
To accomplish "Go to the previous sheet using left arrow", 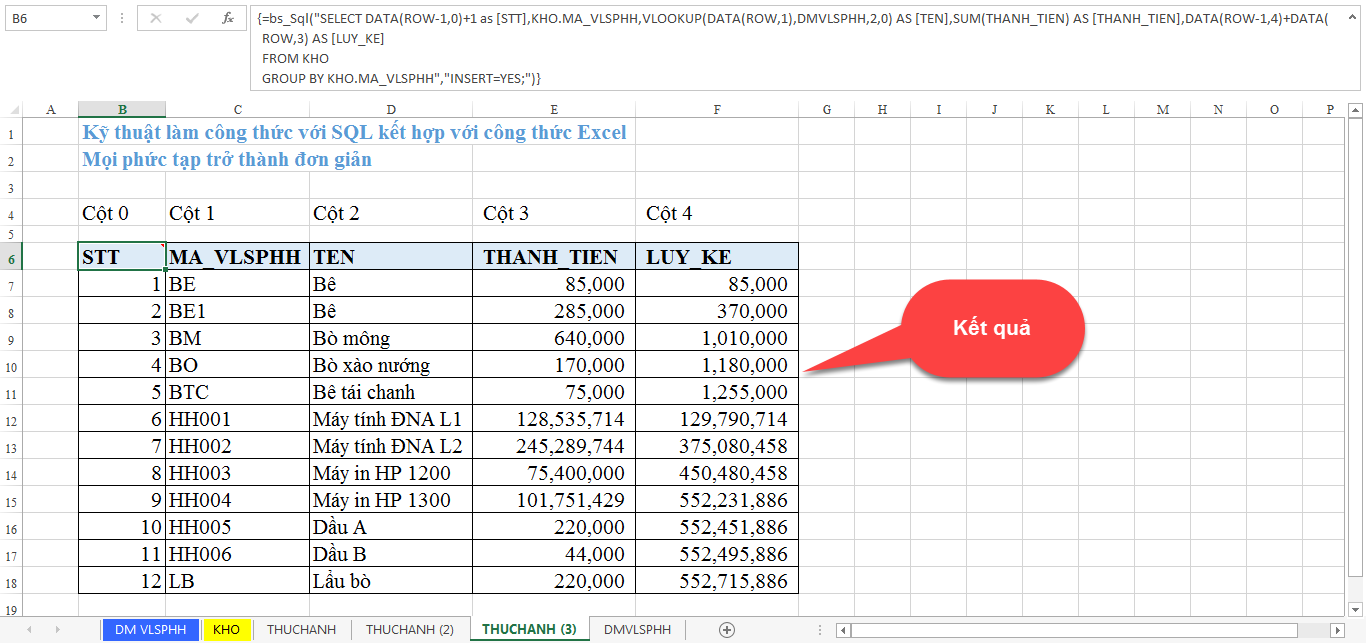I will pos(29,629).
